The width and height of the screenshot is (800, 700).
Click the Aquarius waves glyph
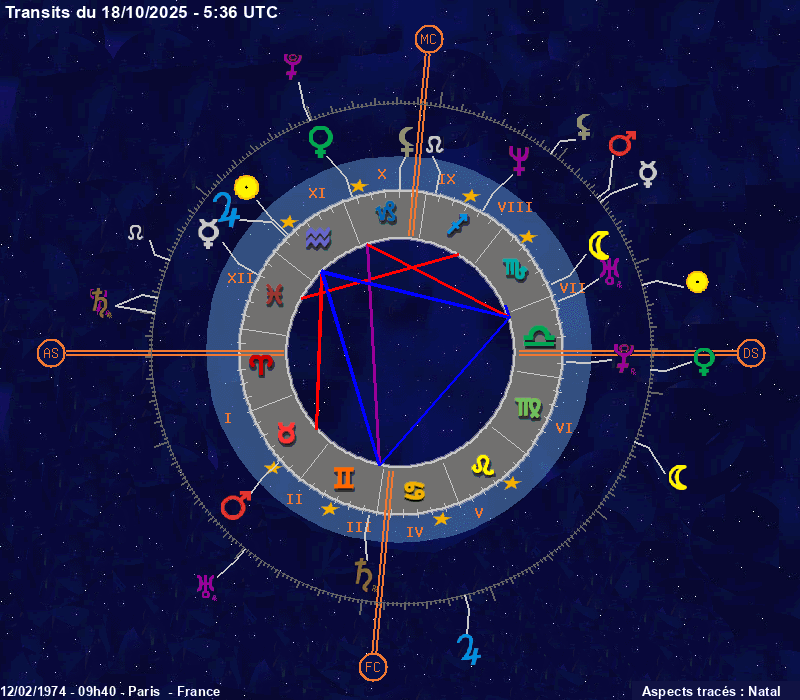point(318,237)
